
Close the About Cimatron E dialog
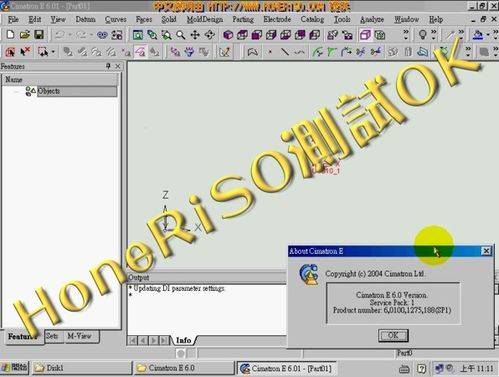coord(487,251)
